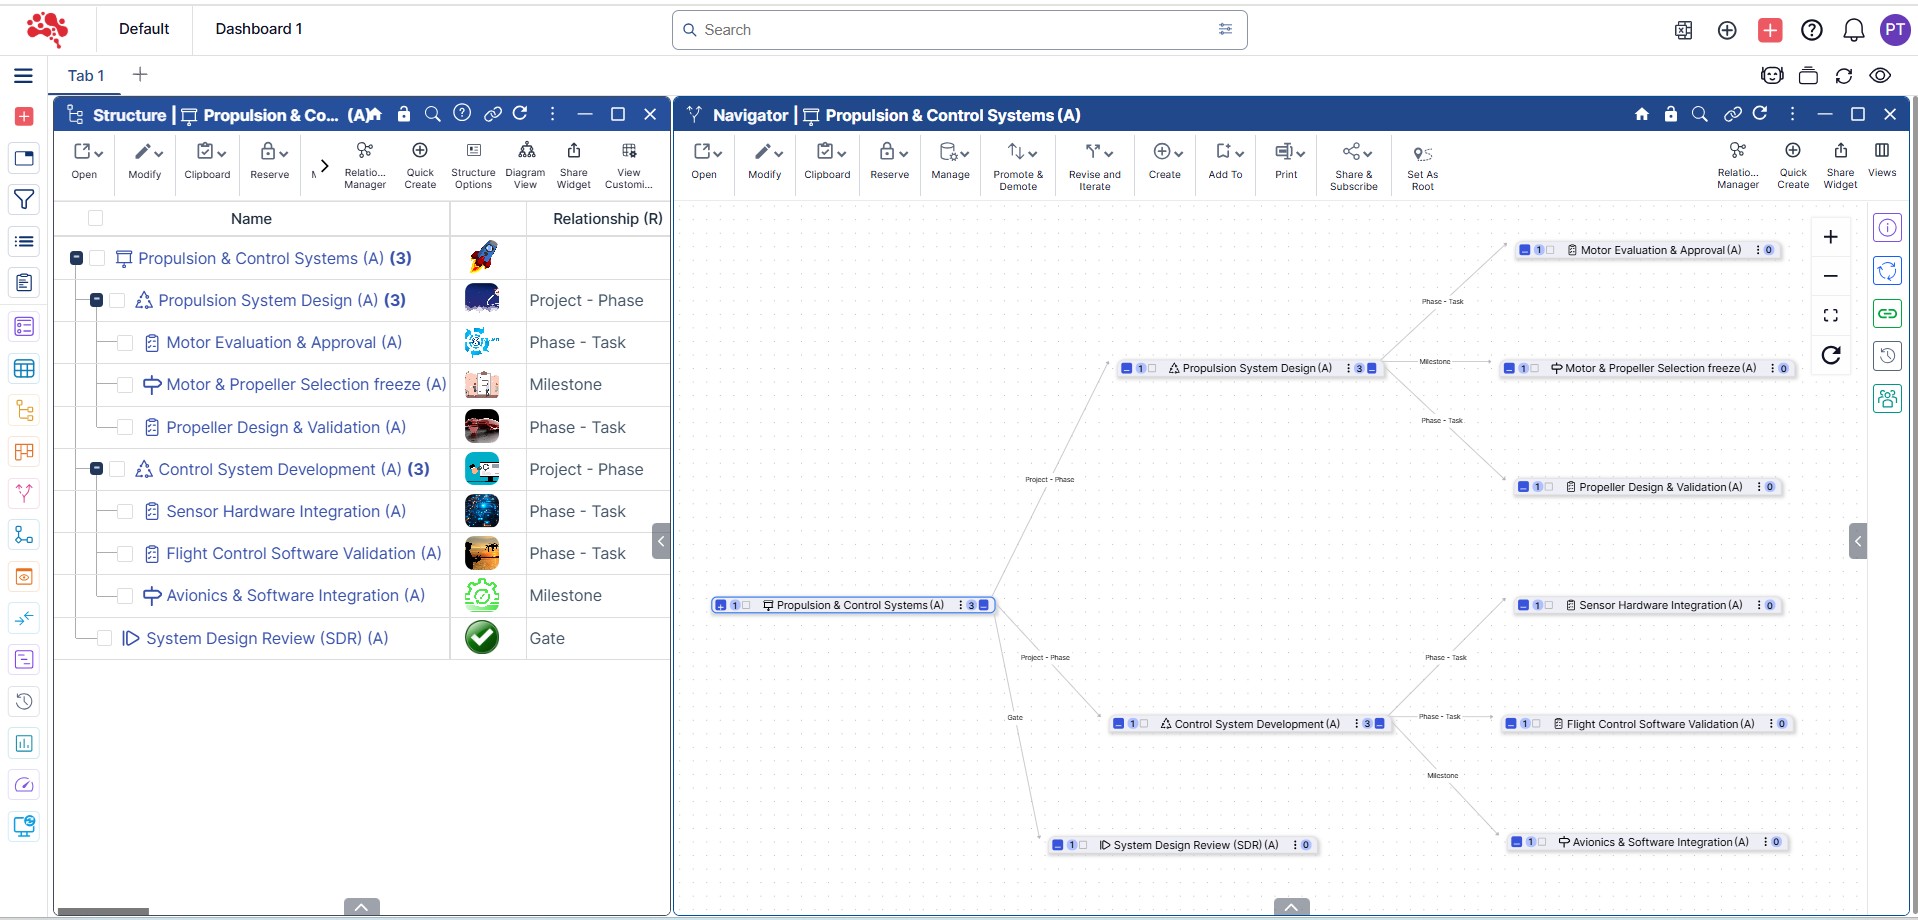Open Share & Subscribe in Navigator toolbar

[x=1353, y=165]
